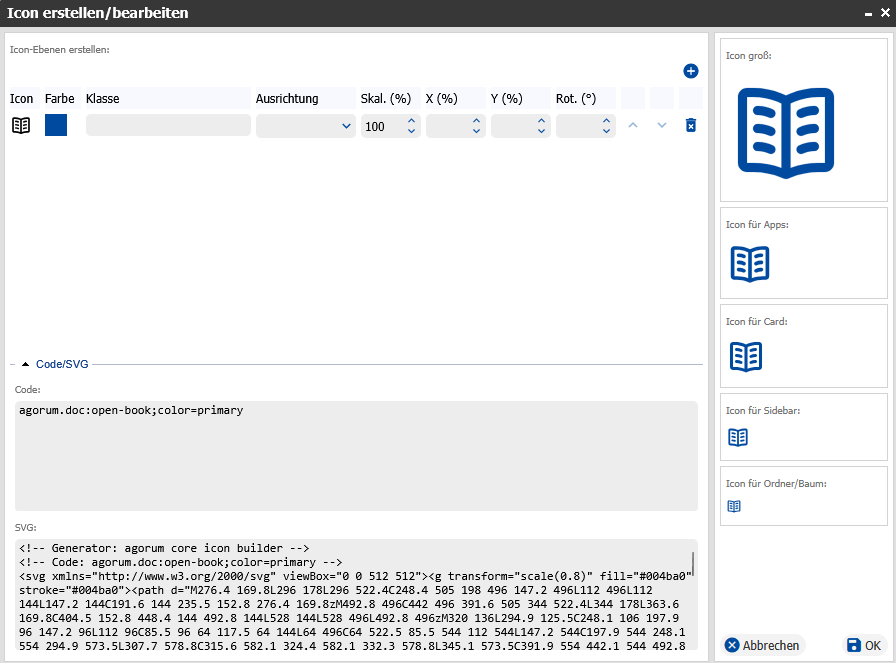
Task: Increase the Skal. (%) value with spinner
Action: pyautogui.click(x=411, y=121)
